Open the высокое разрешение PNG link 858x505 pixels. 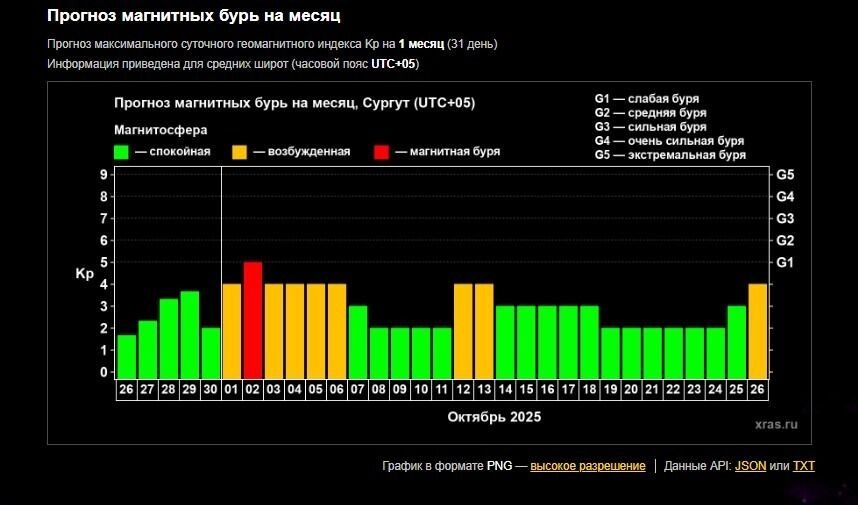coord(587,466)
